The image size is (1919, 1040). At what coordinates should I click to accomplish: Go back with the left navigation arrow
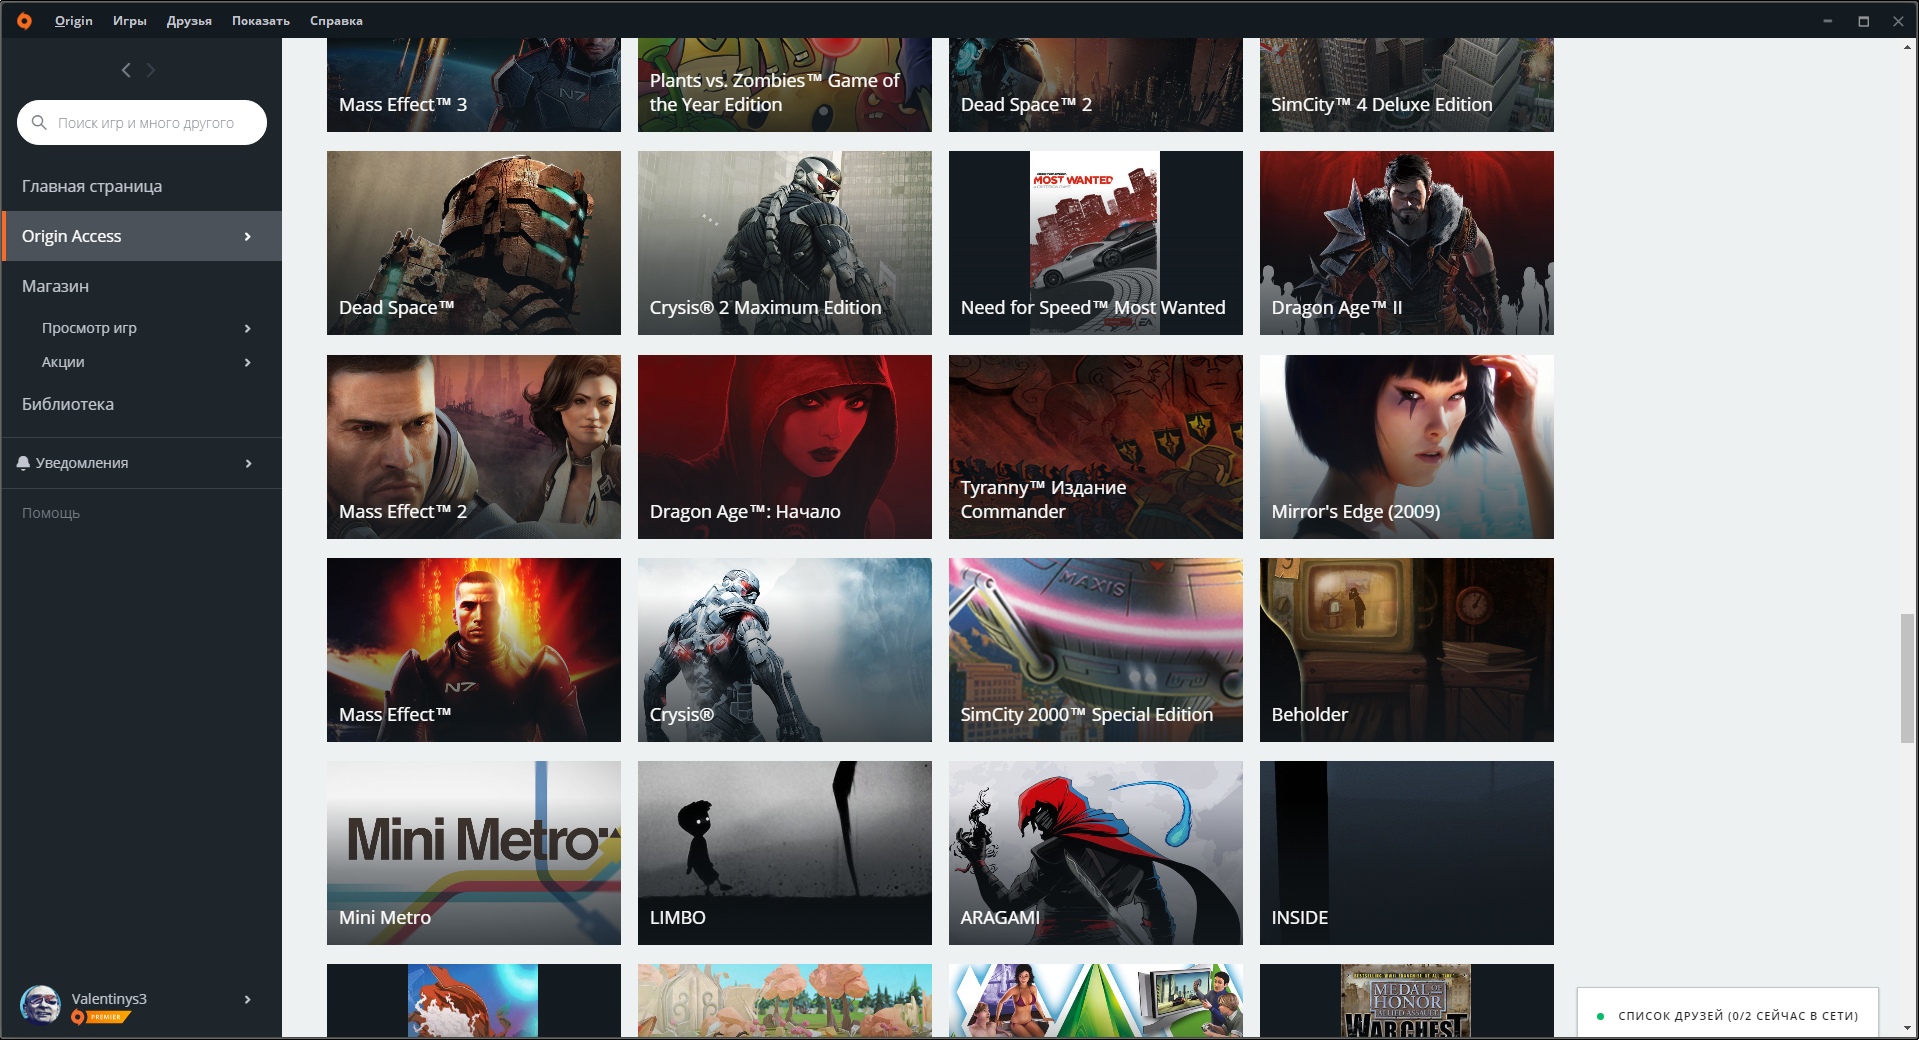click(126, 70)
